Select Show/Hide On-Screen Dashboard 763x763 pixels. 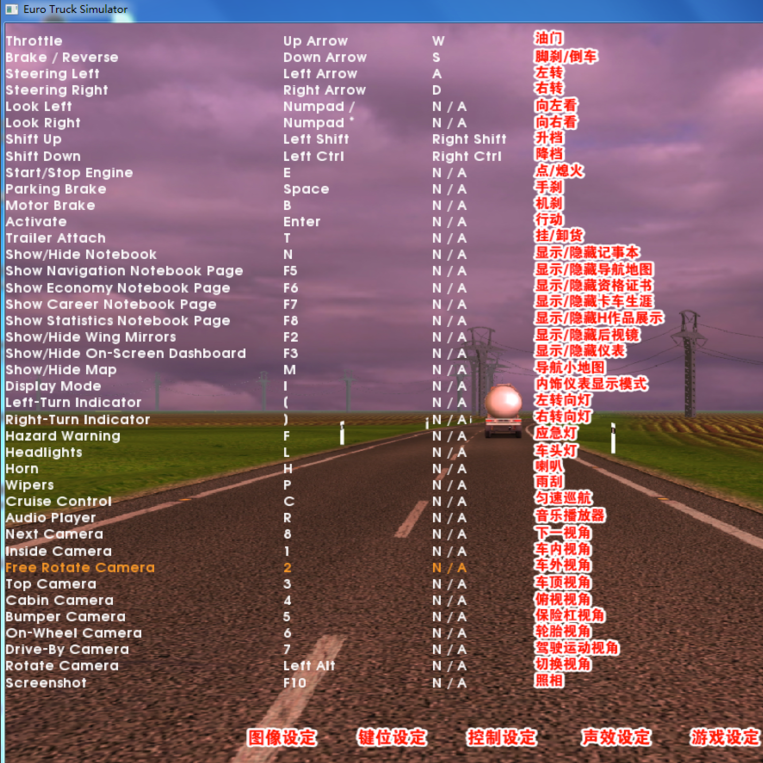[126, 353]
